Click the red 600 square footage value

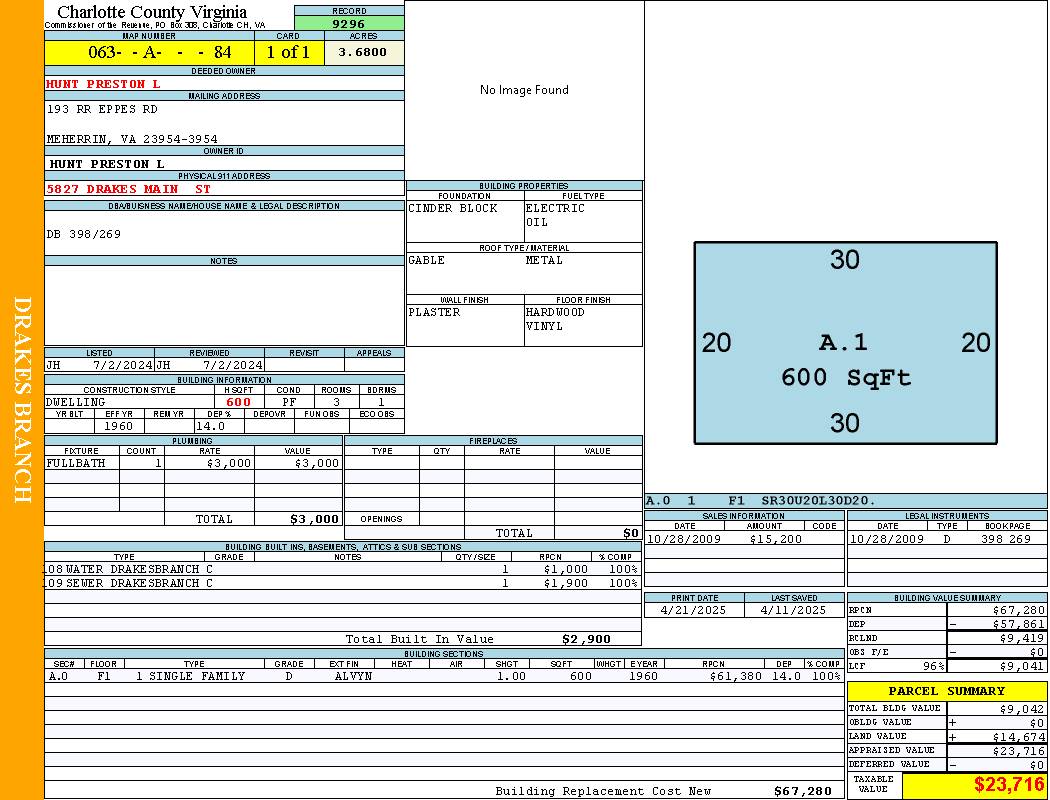coord(238,402)
